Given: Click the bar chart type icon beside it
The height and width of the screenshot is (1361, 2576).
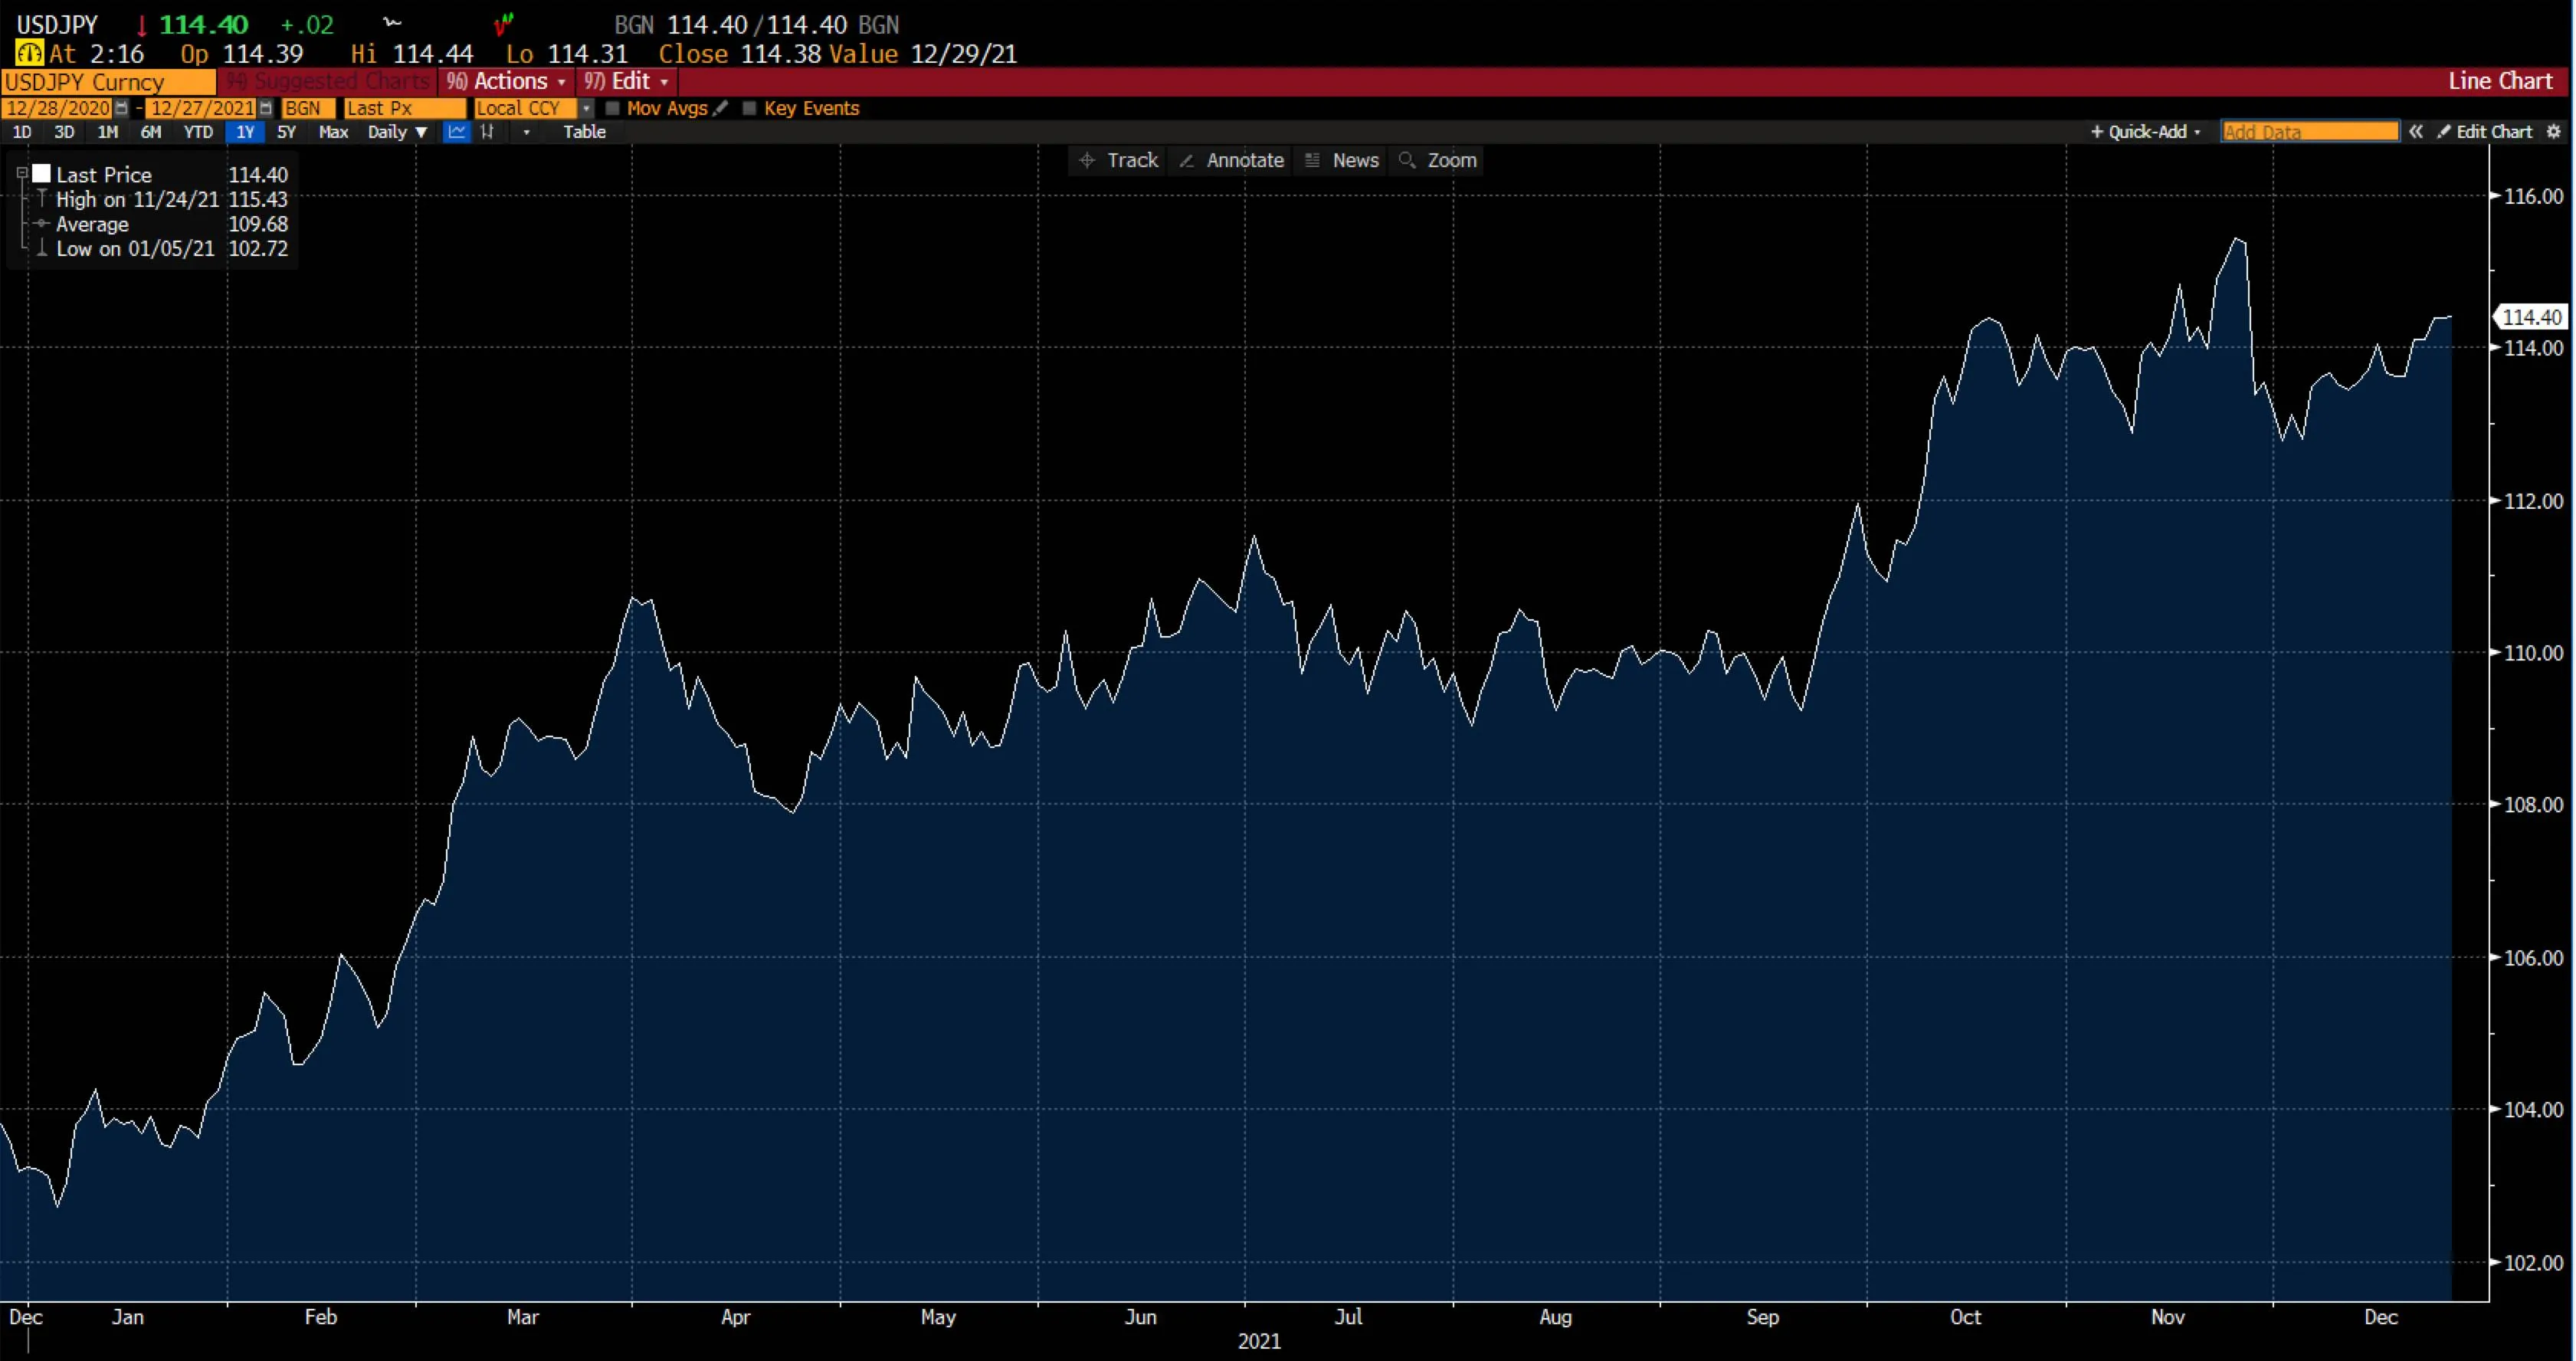Looking at the screenshot, I should (489, 132).
